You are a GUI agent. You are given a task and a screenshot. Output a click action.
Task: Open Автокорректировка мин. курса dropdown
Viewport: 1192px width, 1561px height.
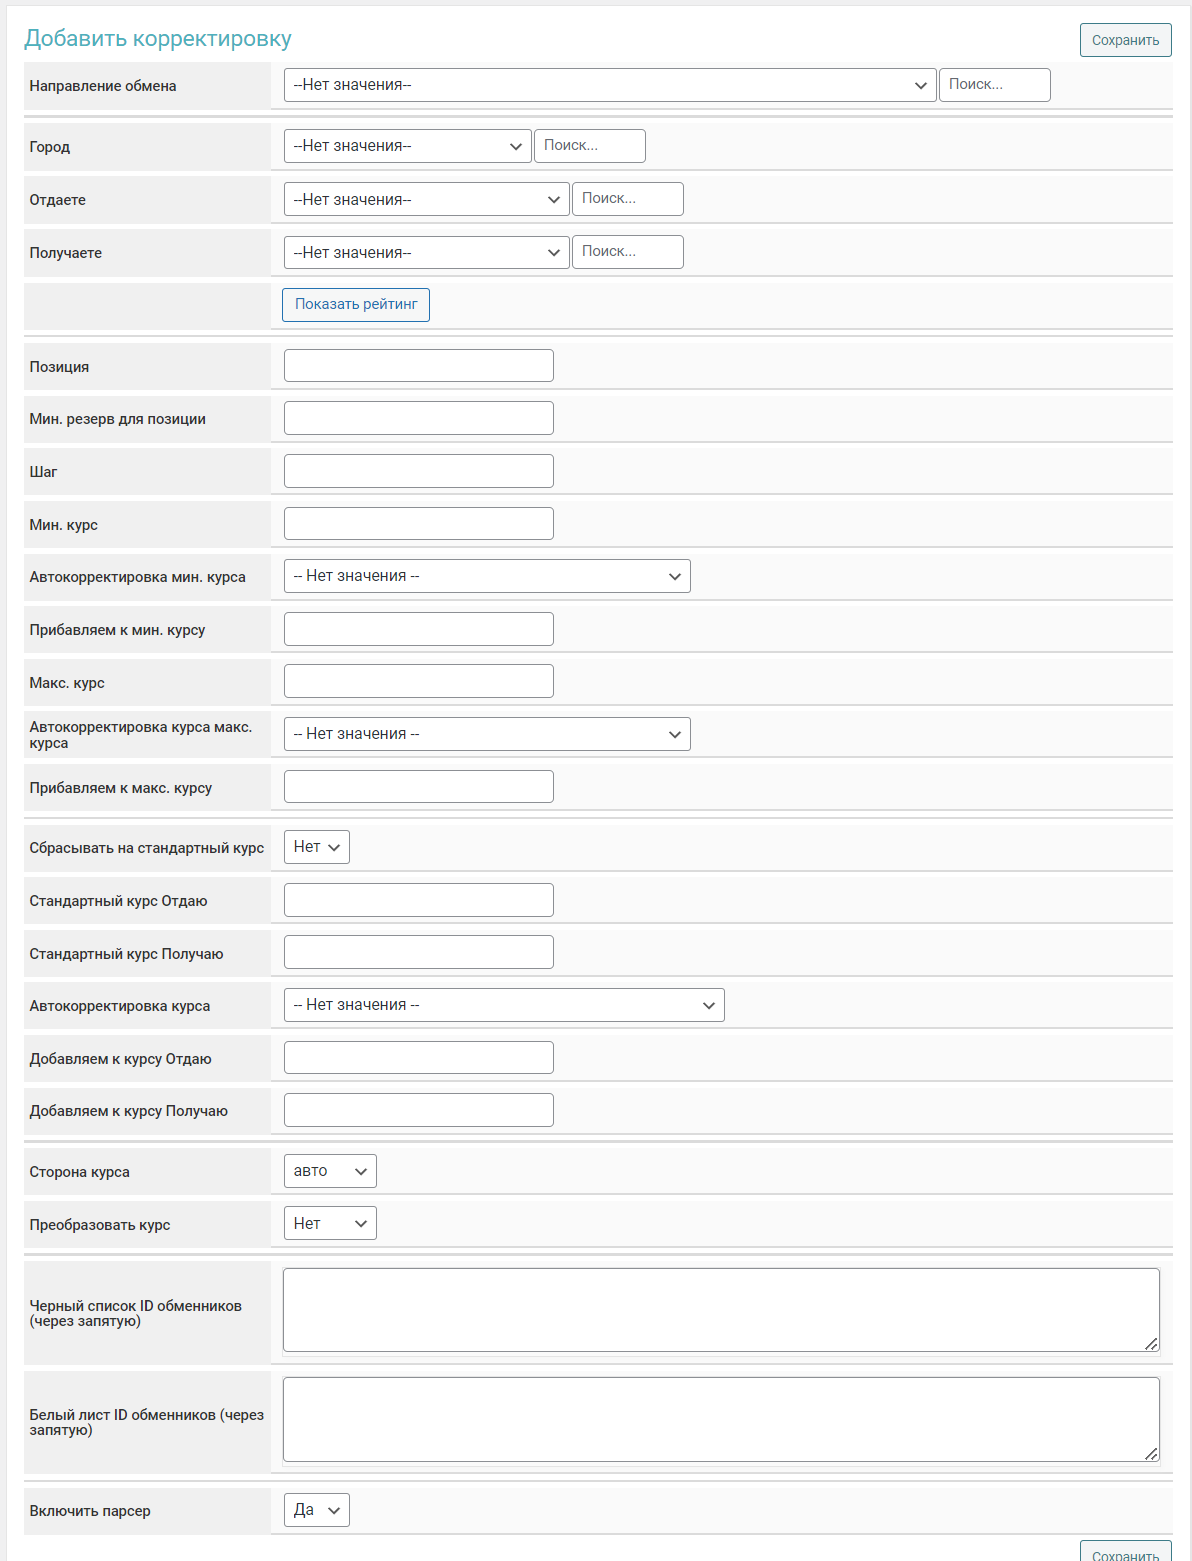[487, 576]
